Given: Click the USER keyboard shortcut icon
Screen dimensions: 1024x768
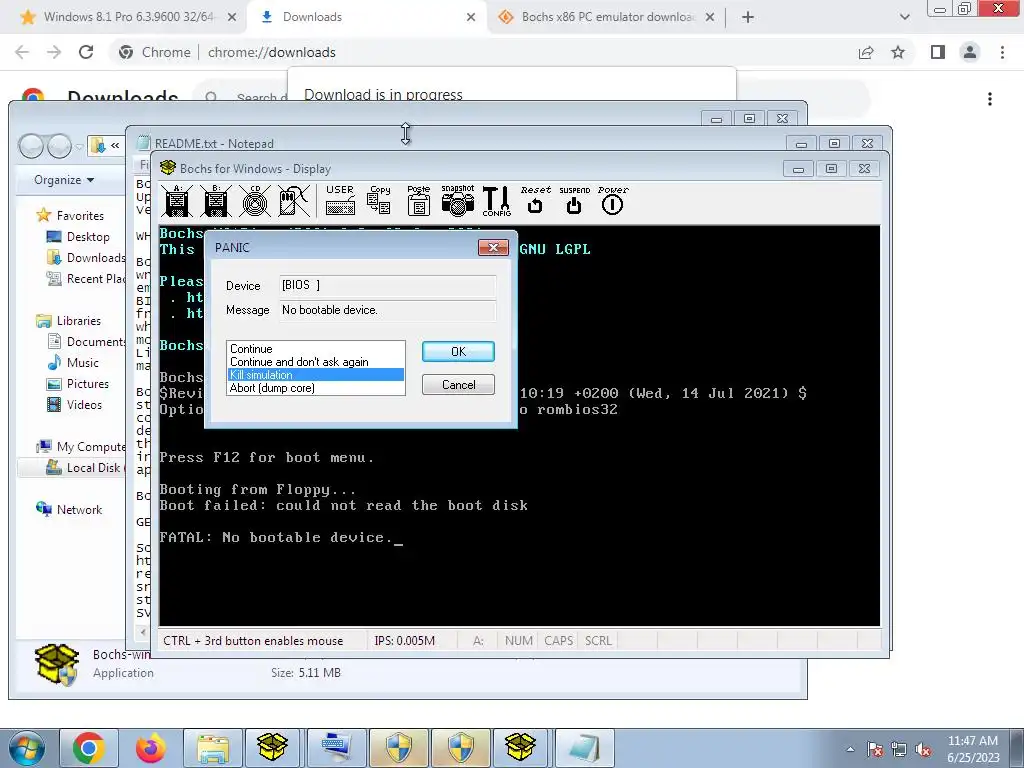Looking at the screenshot, I should 340,200.
